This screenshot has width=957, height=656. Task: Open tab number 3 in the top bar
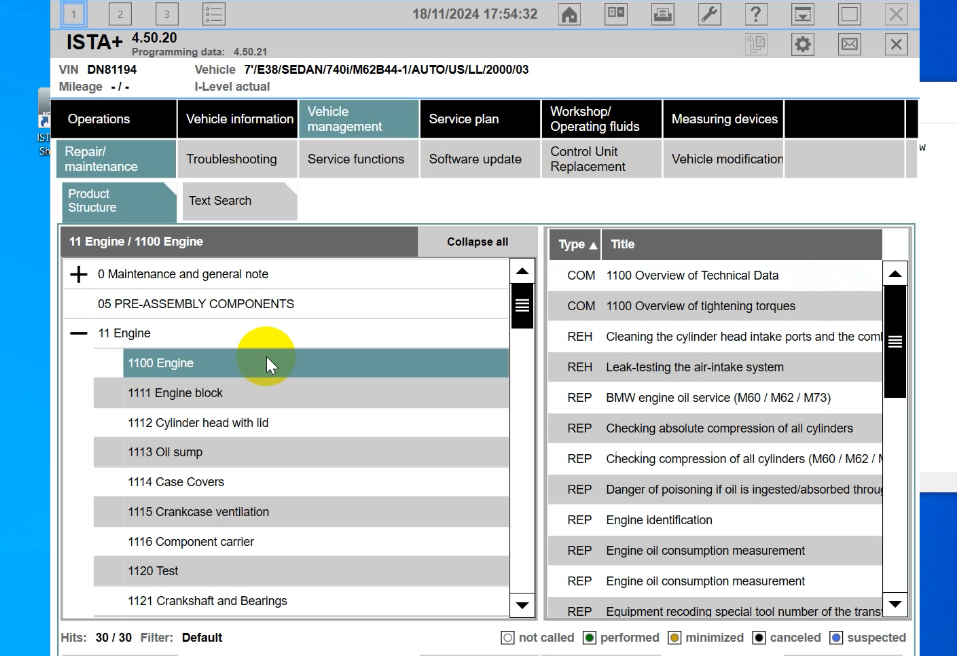pyautogui.click(x=167, y=14)
